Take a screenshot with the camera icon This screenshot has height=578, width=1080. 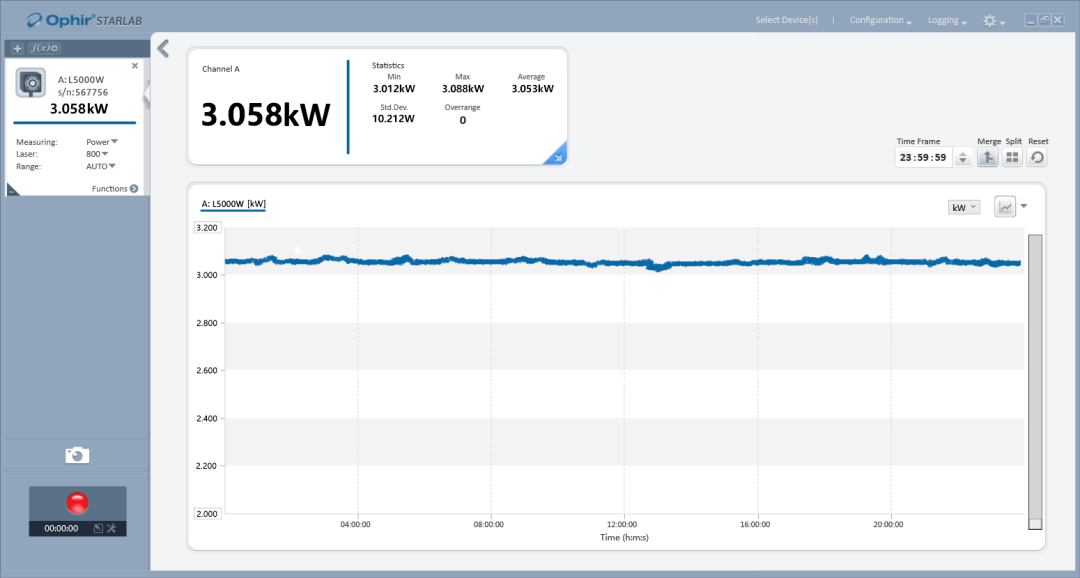click(77, 456)
